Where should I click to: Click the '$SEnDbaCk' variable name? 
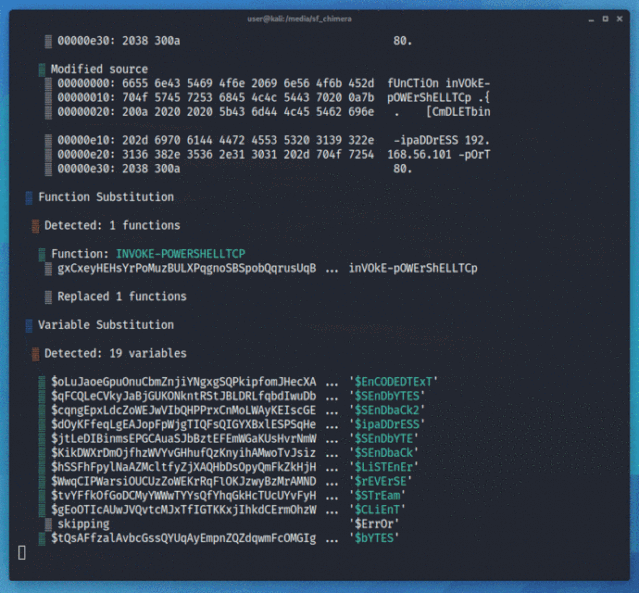point(383,453)
